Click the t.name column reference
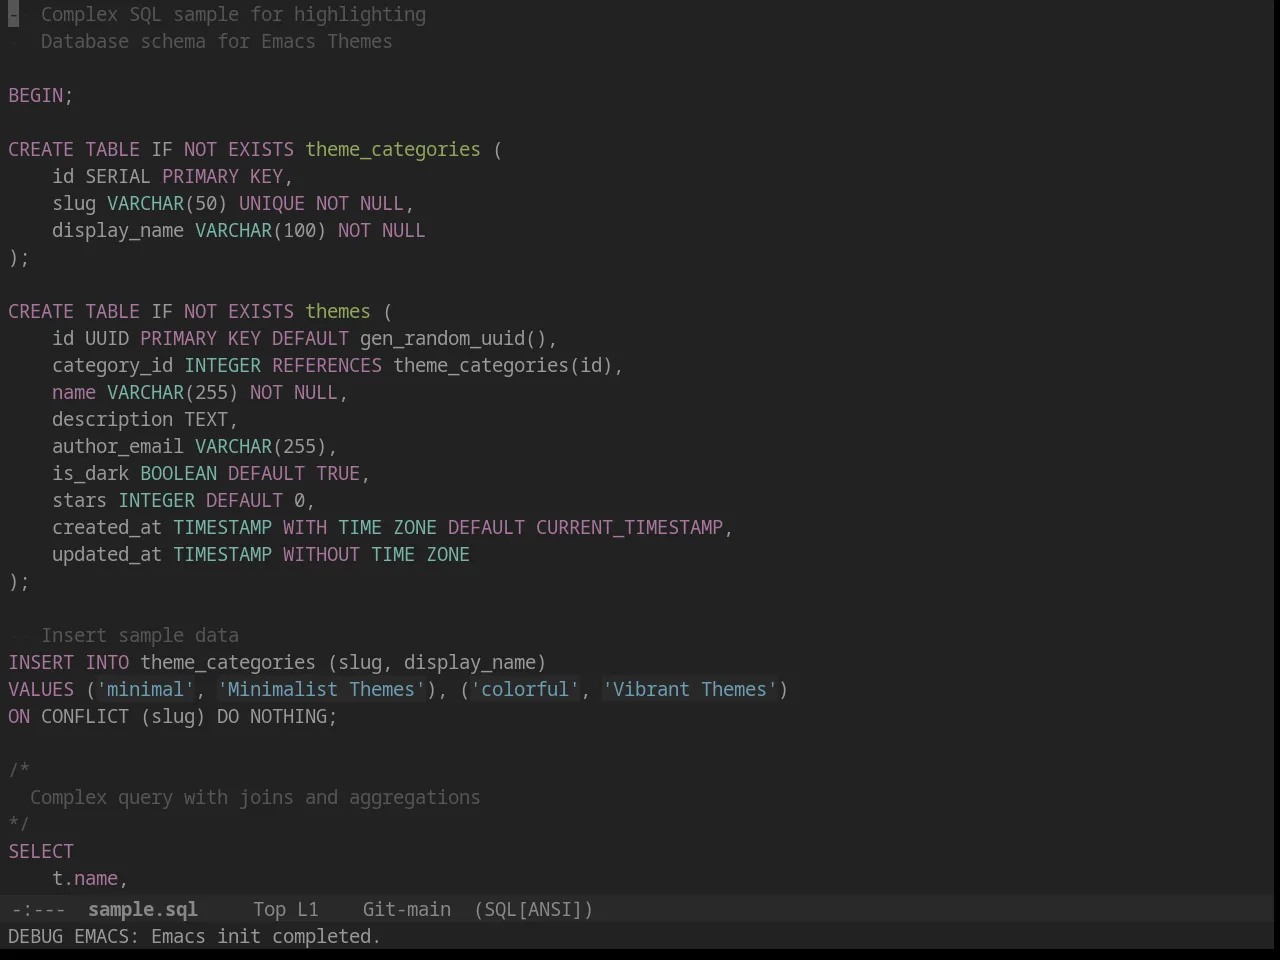The height and width of the screenshot is (960, 1280). point(85,879)
